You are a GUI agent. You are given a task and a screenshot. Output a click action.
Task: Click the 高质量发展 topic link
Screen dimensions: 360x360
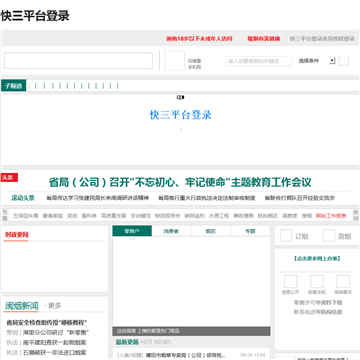pos(114,216)
